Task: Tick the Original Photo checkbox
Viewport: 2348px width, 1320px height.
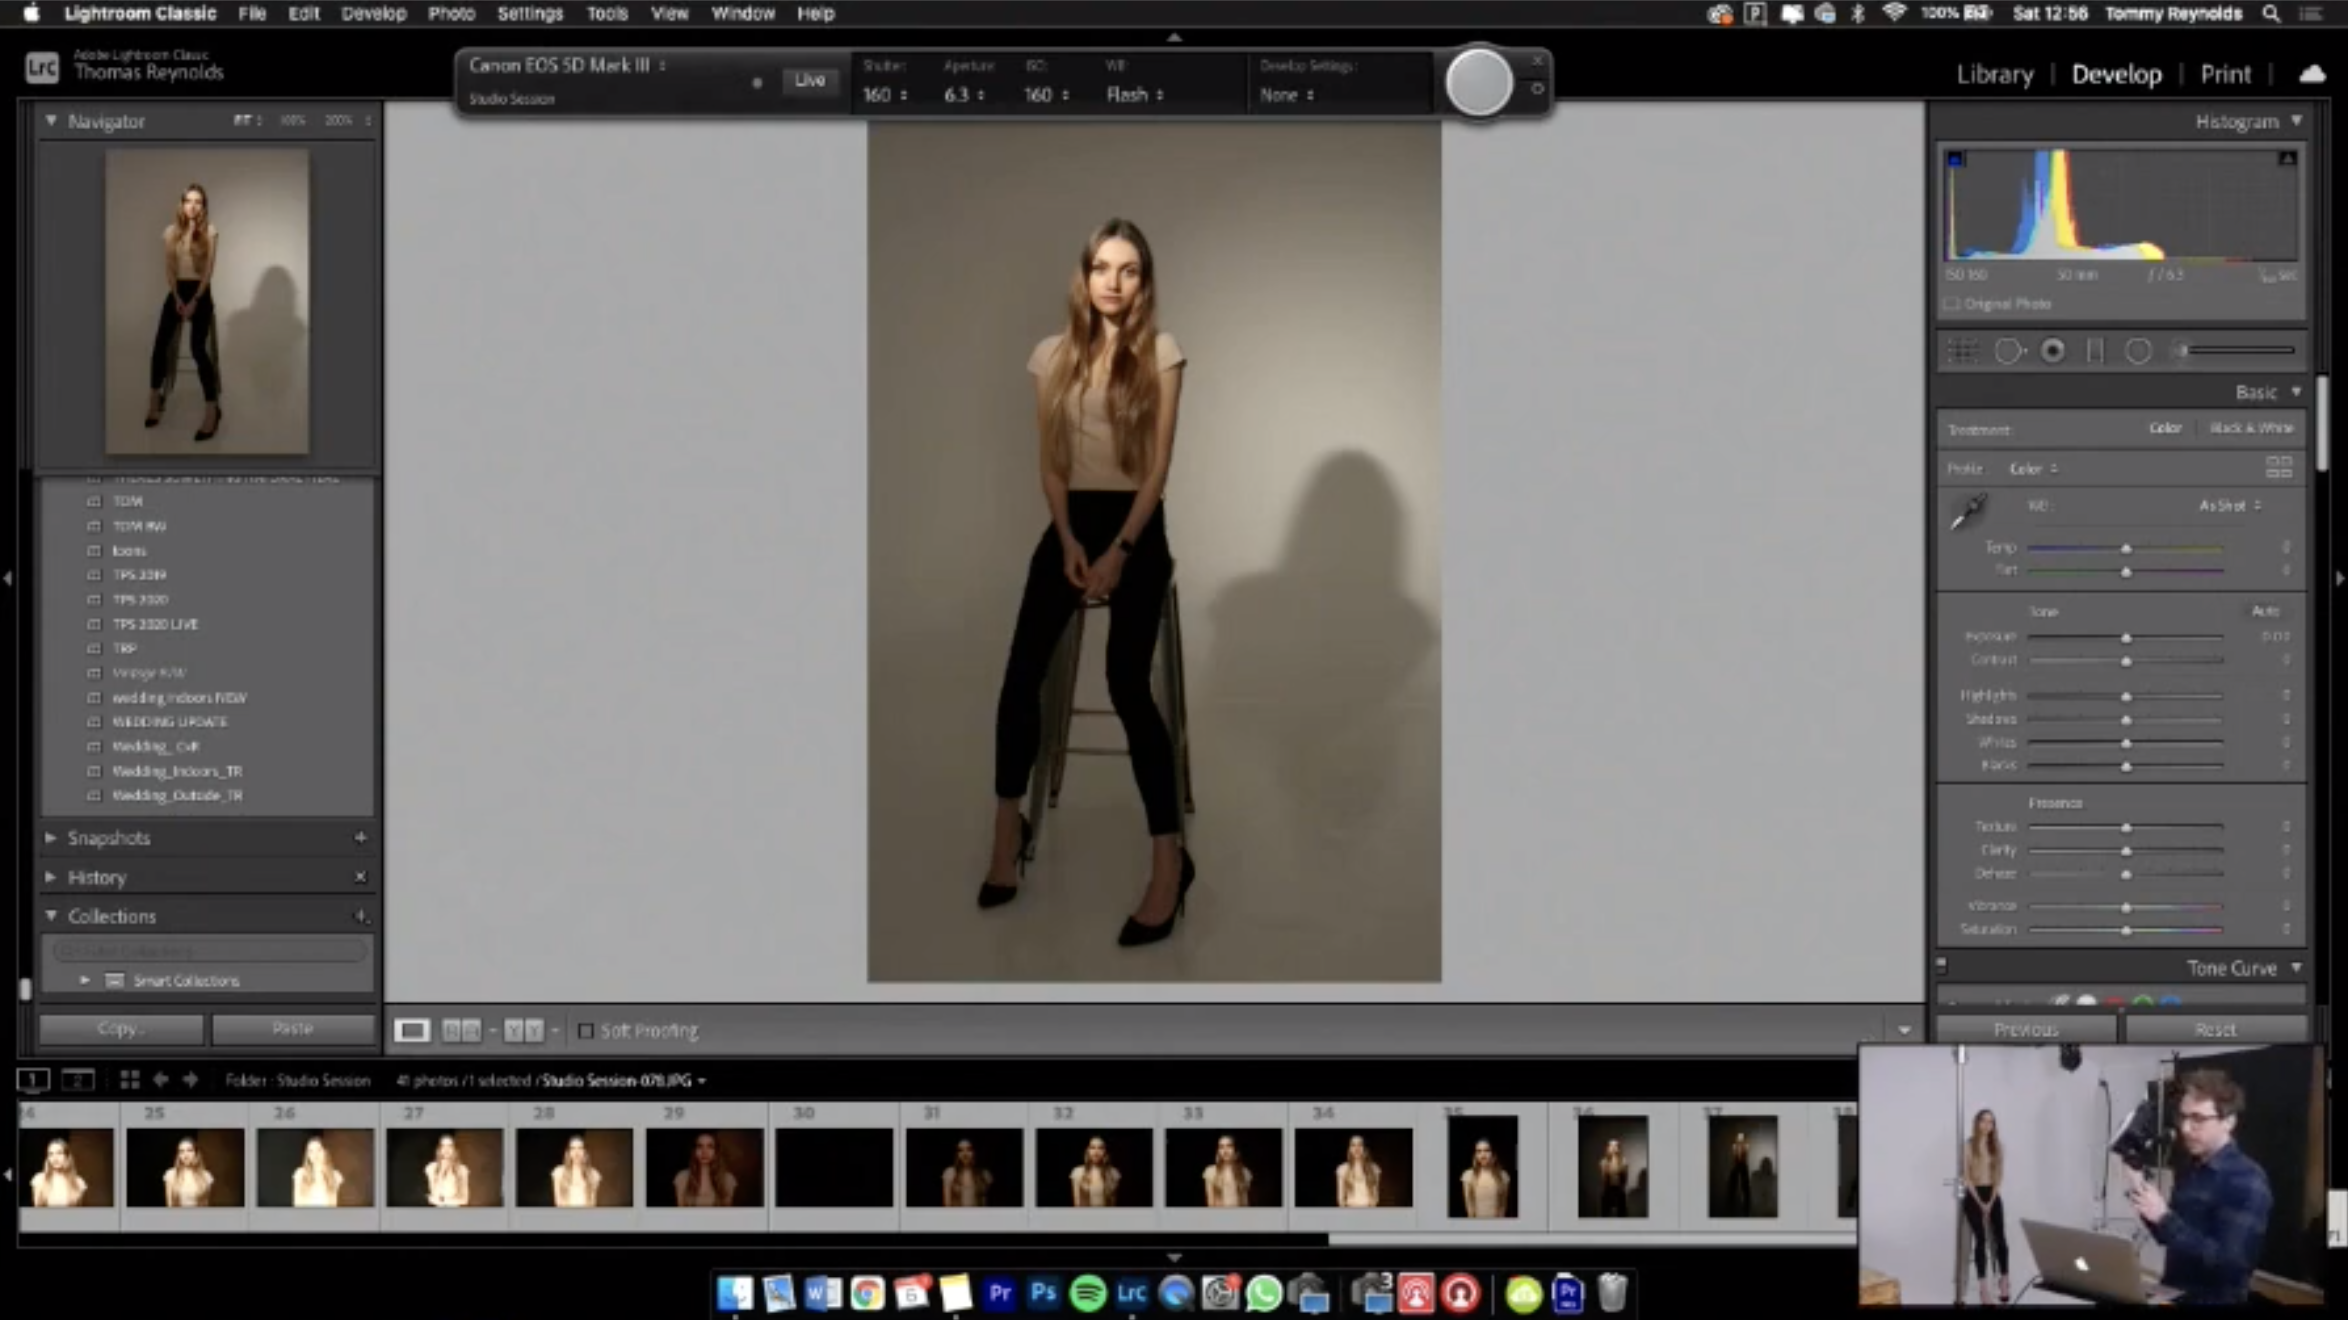Action: click(1952, 304)
